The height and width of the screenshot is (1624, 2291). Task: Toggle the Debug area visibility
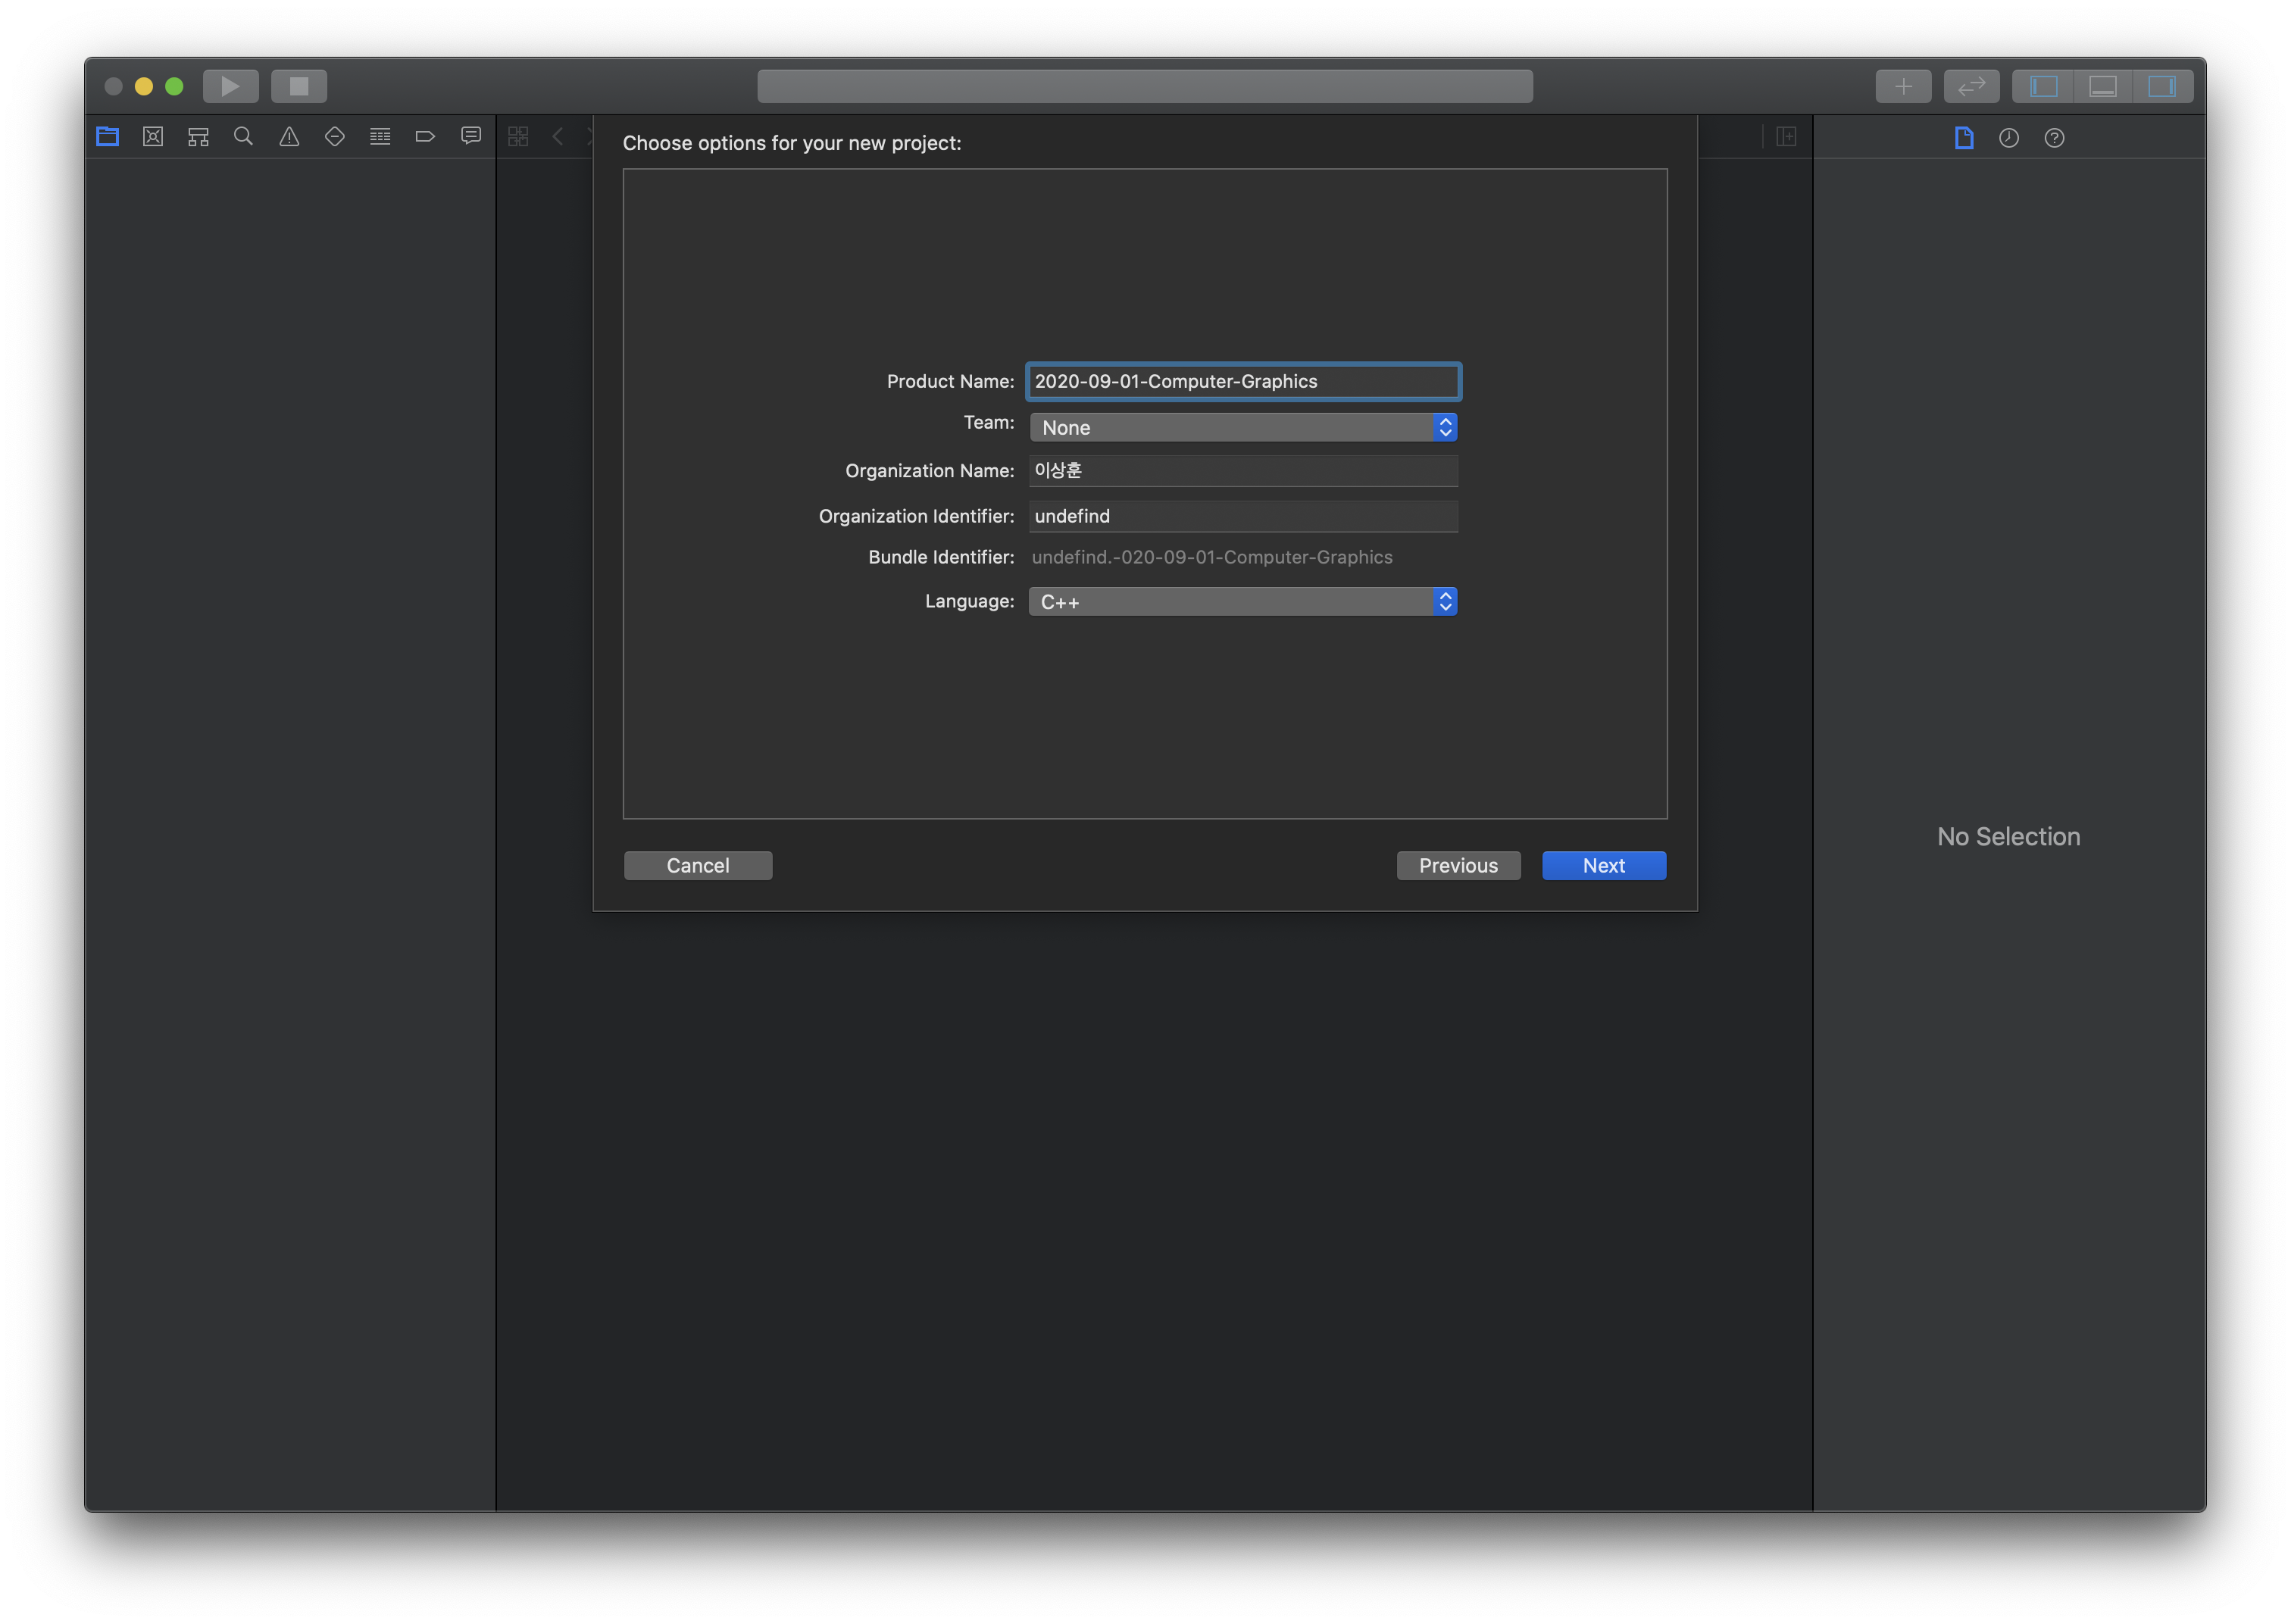pos(2103,86)
